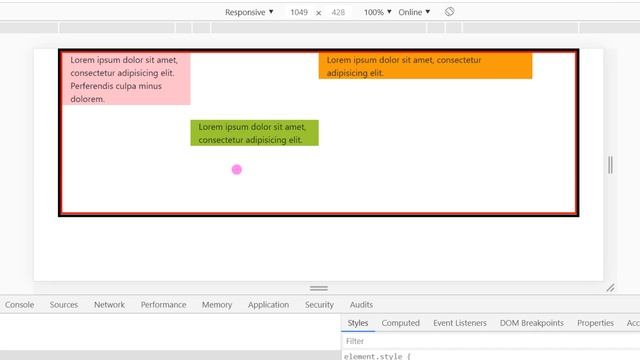Click the center media query breakpoint bar
Image resolution: width=640 pixels, height=360 pixels.
pyautogui.click(x=318, y=28)
